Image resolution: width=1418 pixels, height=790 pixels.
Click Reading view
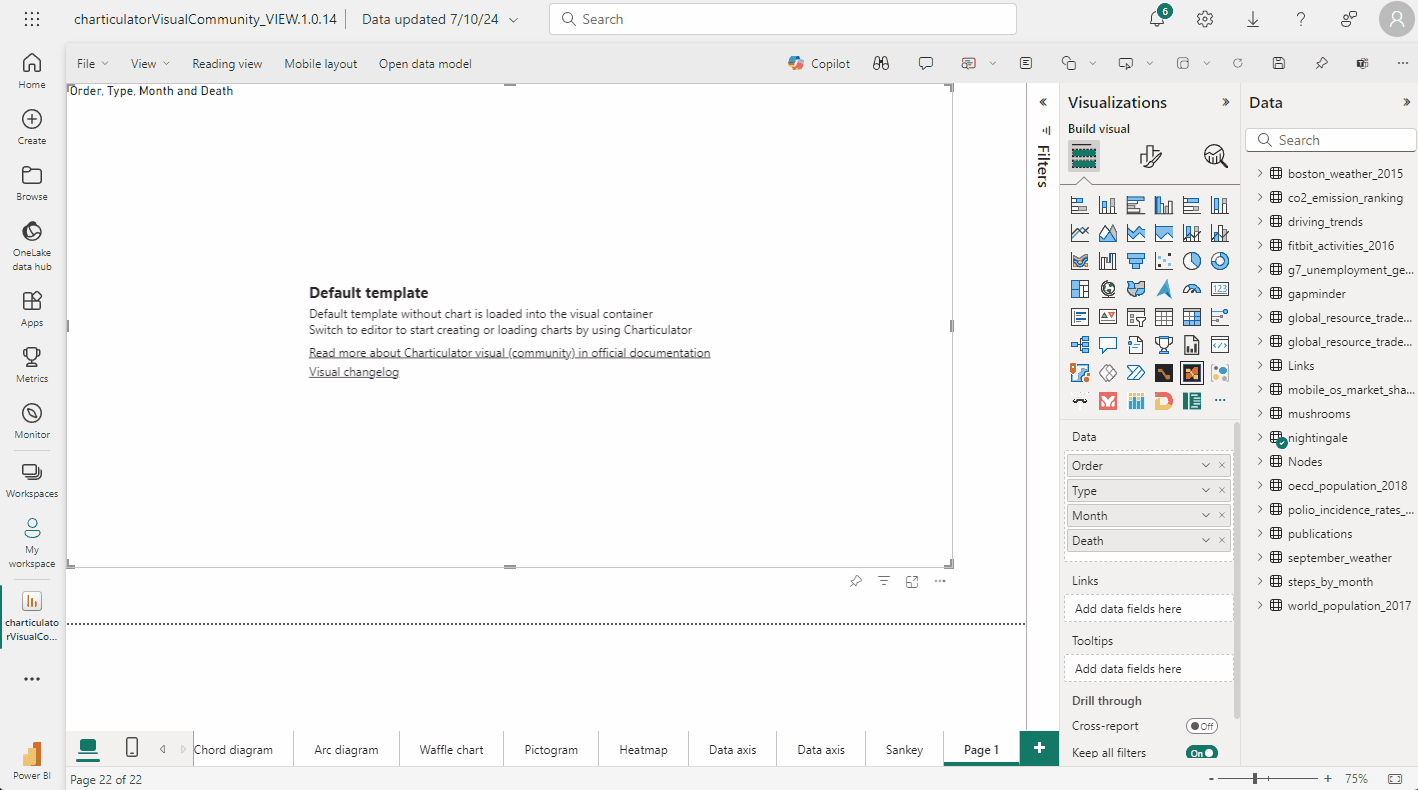[227, 63]
